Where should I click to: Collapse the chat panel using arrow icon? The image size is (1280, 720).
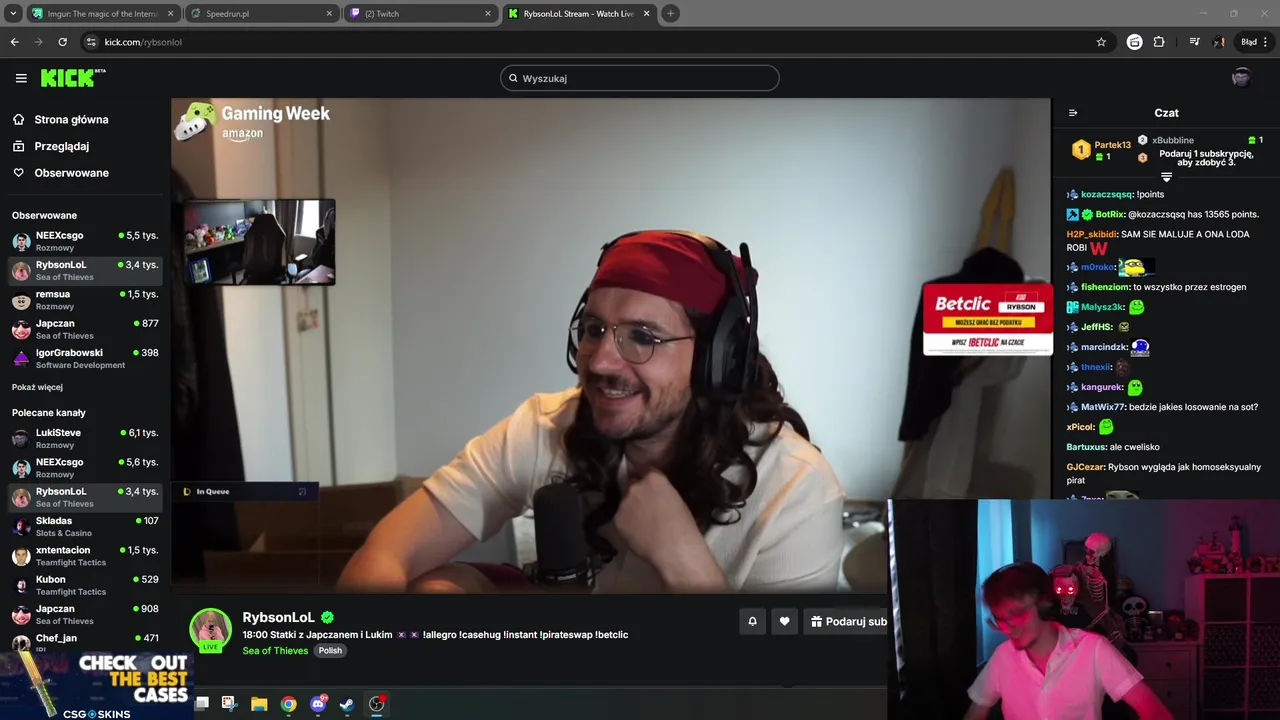[1073, 113]
